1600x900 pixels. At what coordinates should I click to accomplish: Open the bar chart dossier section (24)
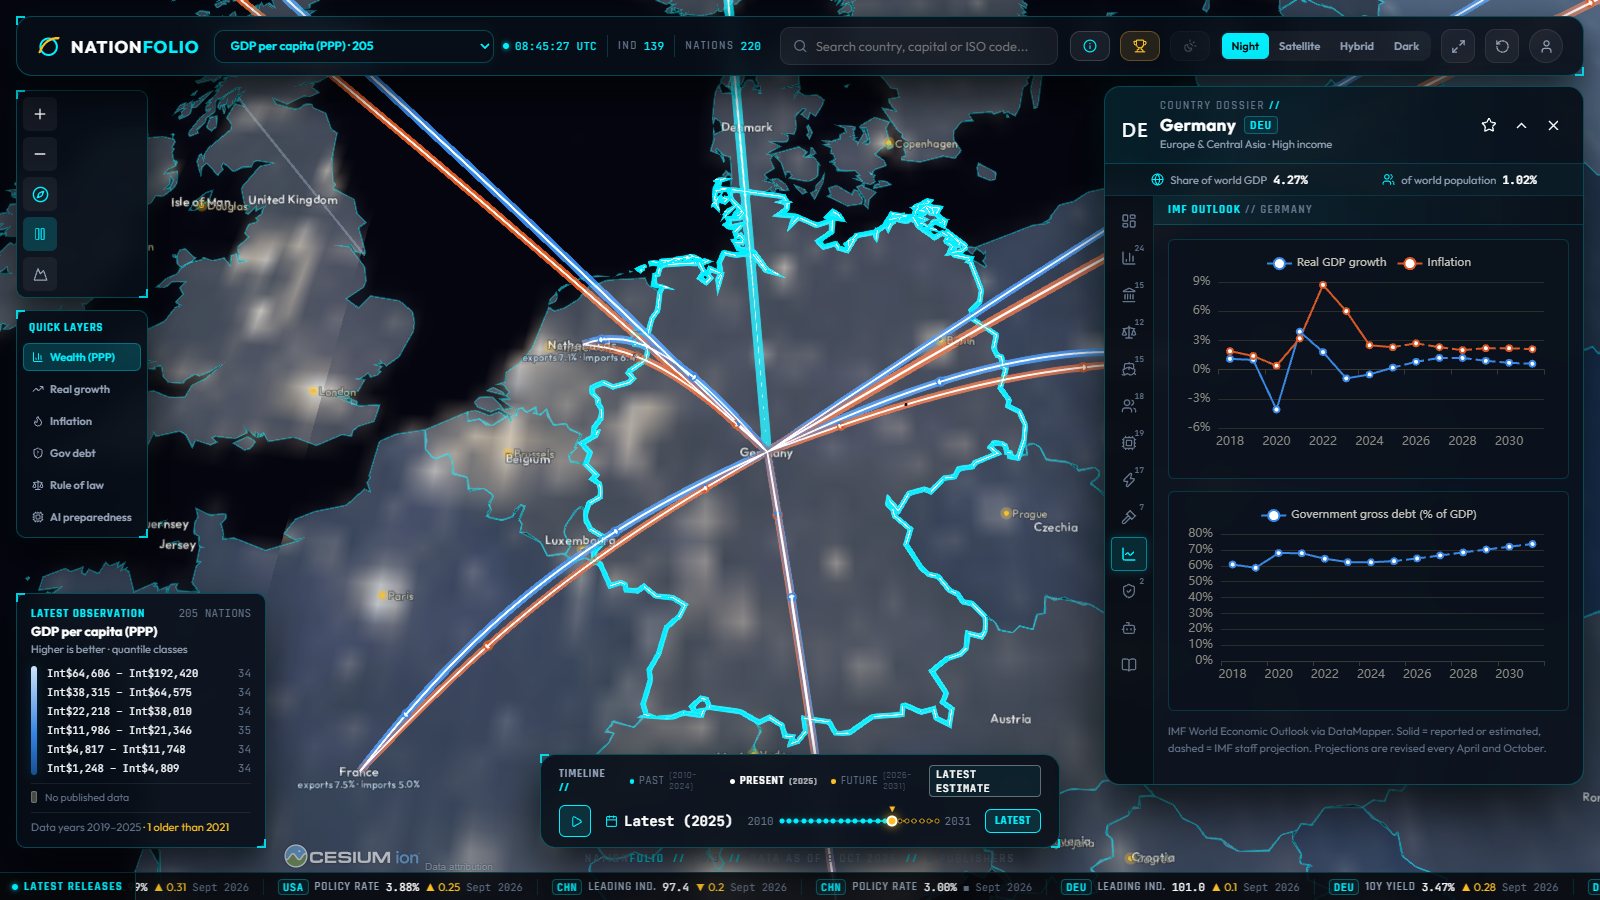(1129, 258)
